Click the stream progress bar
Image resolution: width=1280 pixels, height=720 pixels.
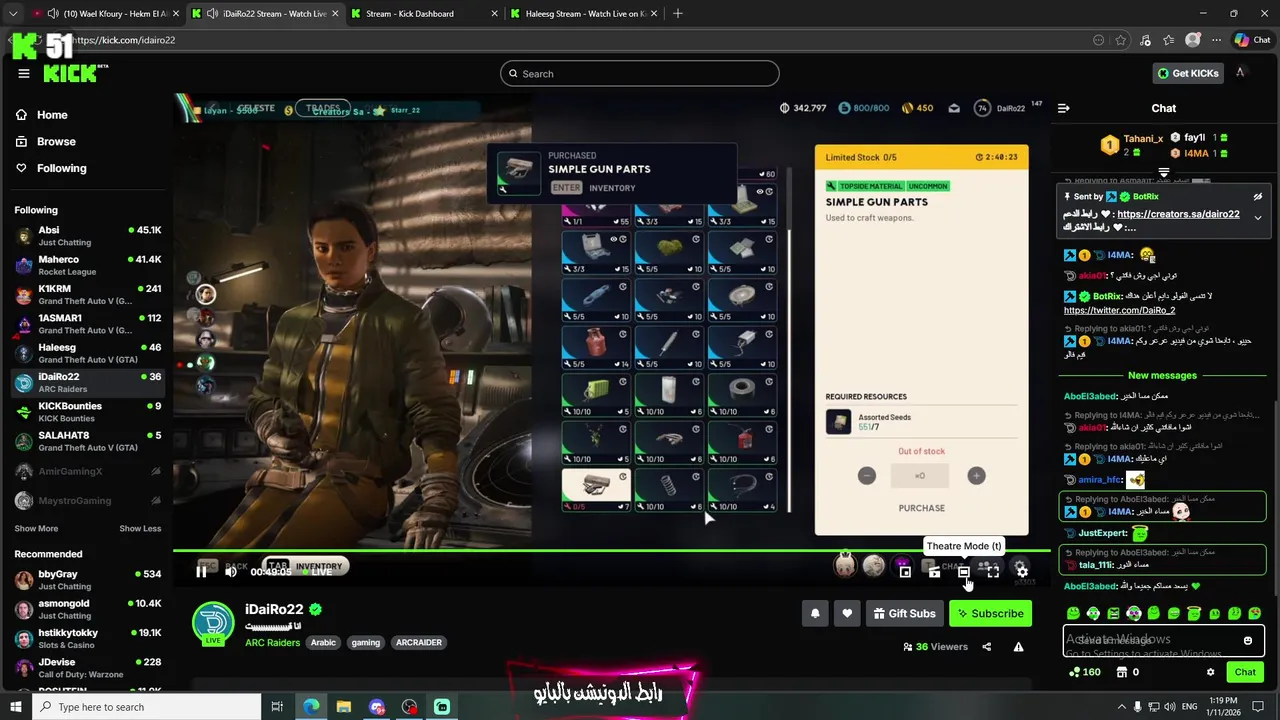click(611, 550)
